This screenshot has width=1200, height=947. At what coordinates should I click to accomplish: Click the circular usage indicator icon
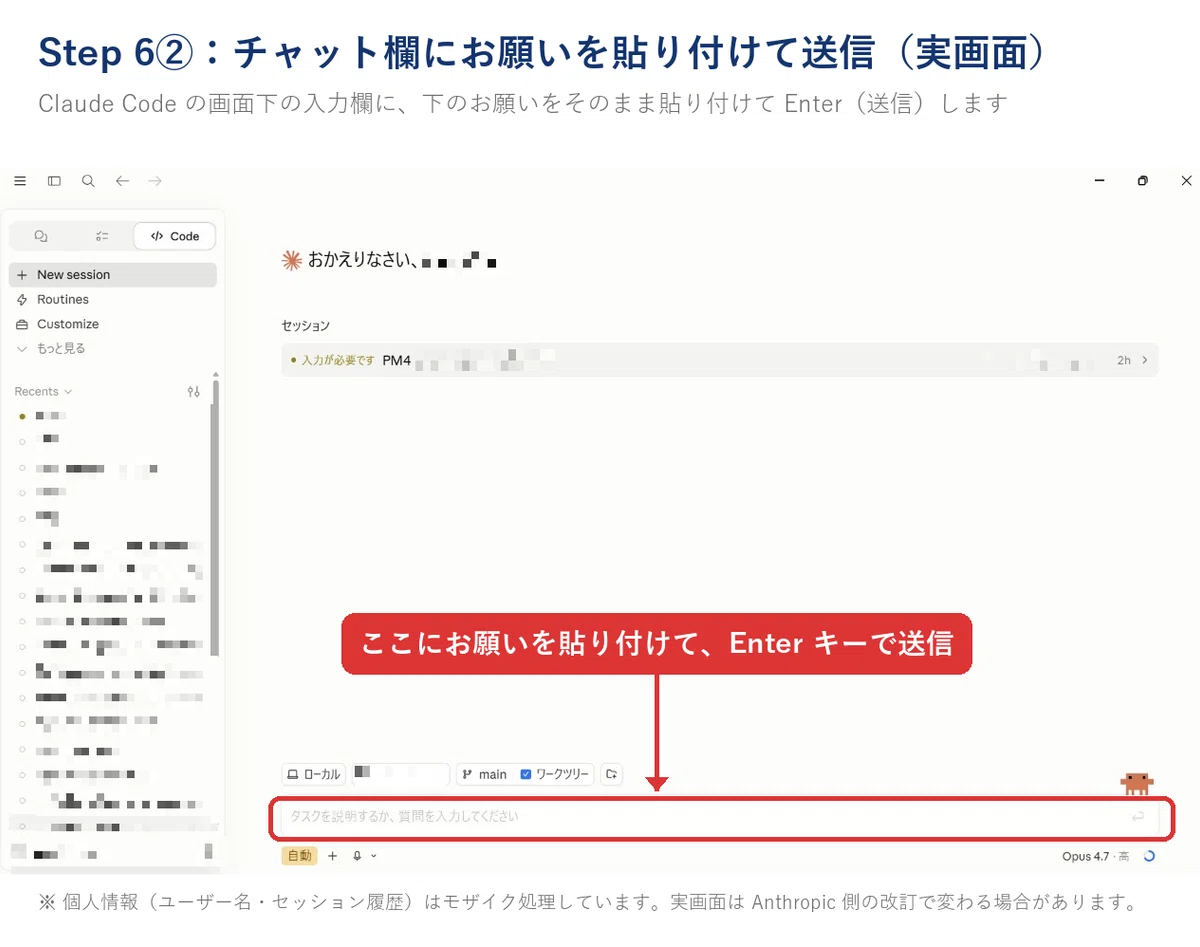click(x=1149, y=856)
